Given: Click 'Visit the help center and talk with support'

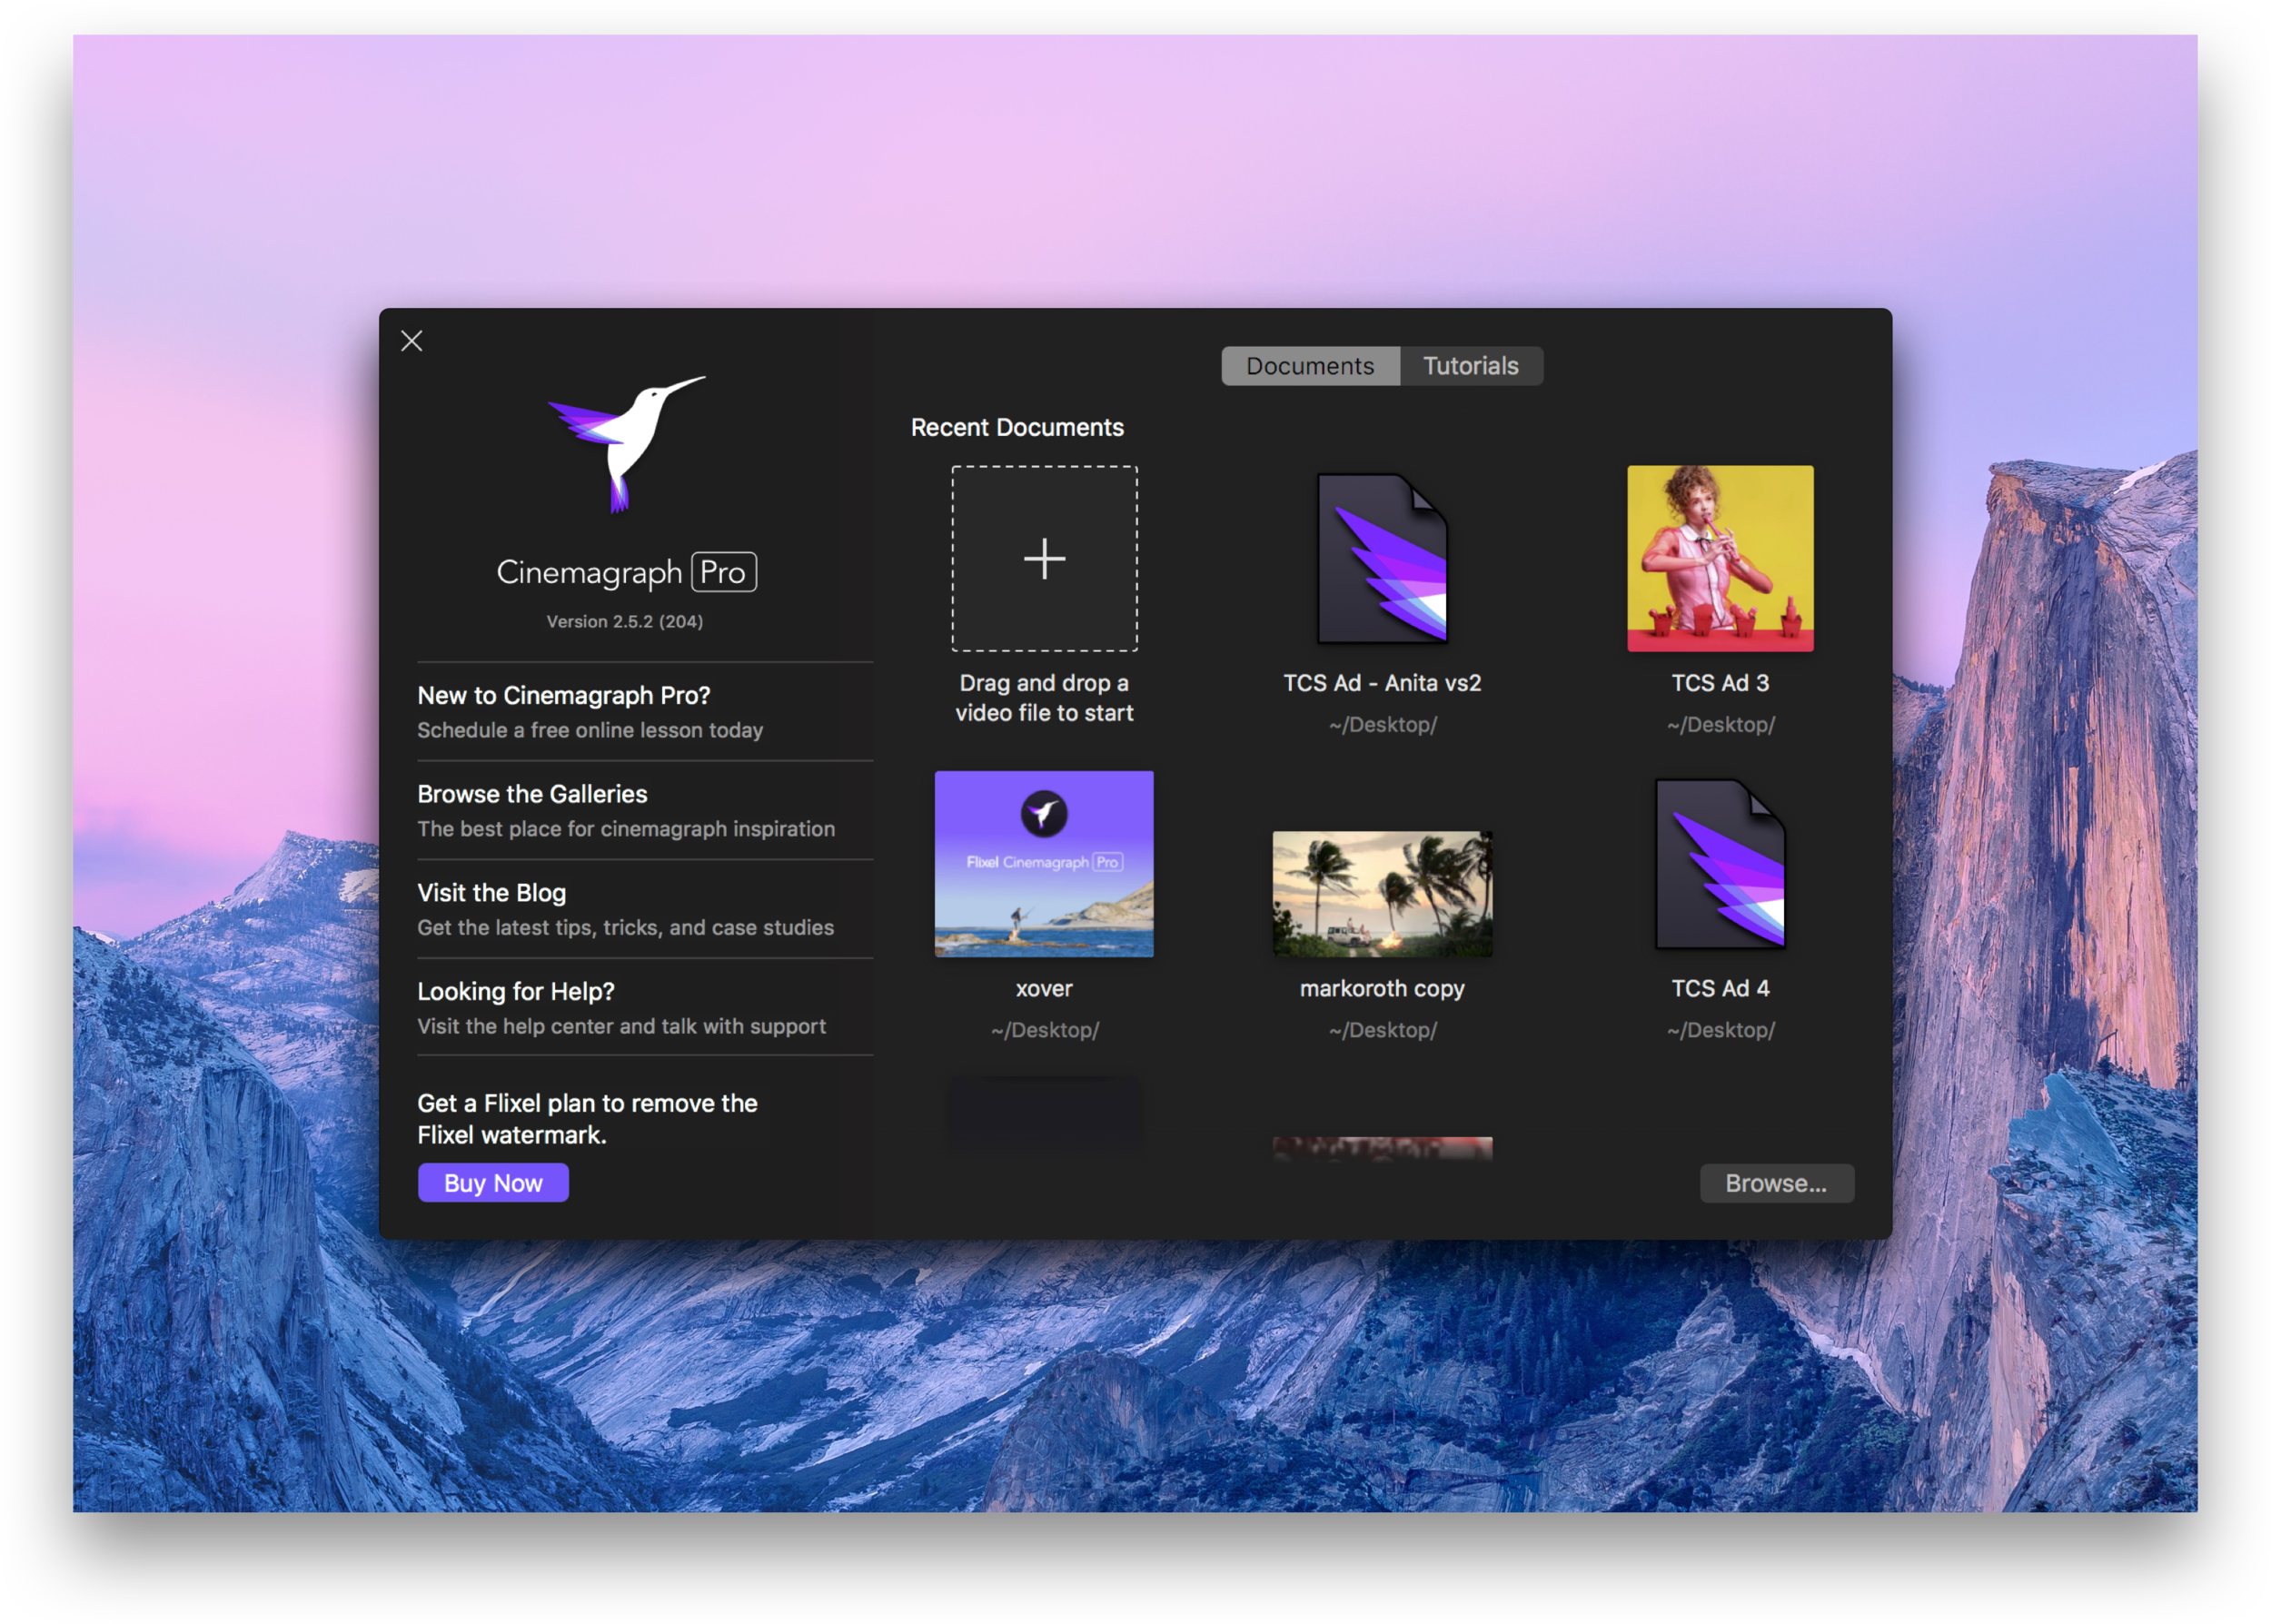Looking at the screenshot, I should 621,1026.
